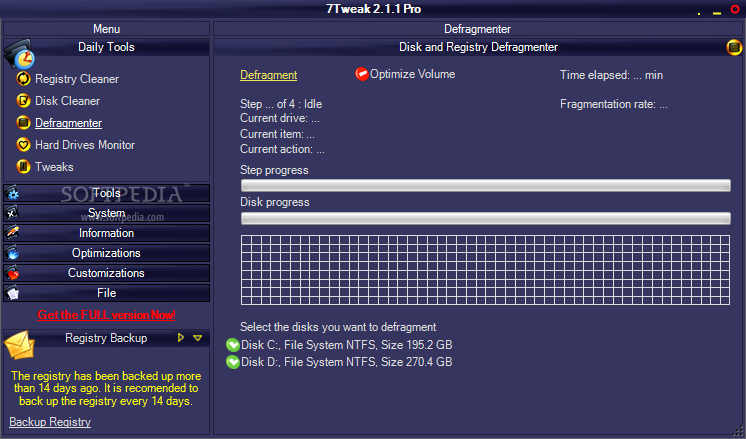Viewport: 746px width, 439px height.
Task: Click the 'Time elapsed: ... min' text
Action: (611, 75)
